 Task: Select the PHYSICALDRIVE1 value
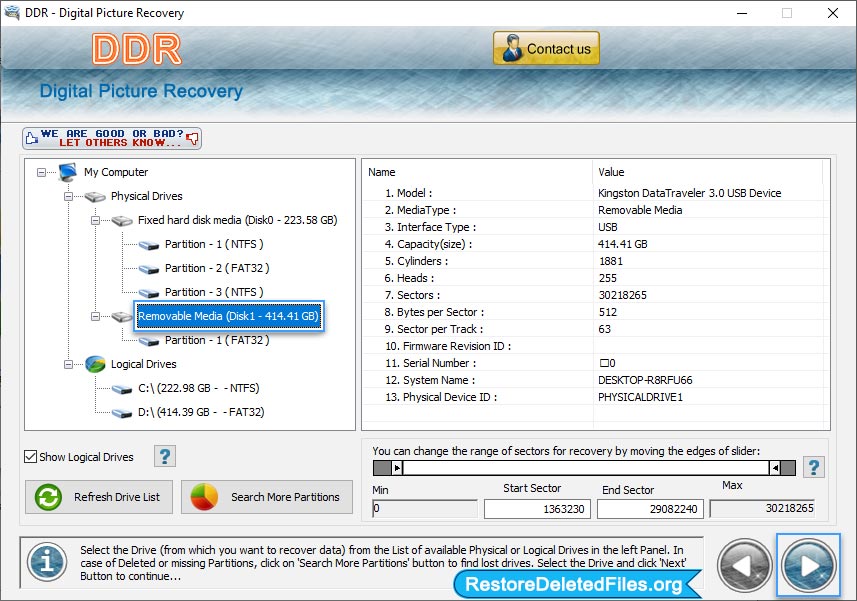click(640, 397)
